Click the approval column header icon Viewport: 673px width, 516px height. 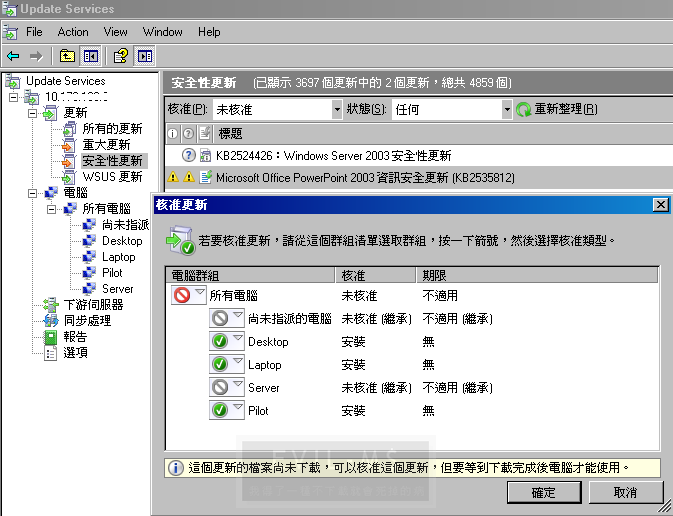pos(205,134)
